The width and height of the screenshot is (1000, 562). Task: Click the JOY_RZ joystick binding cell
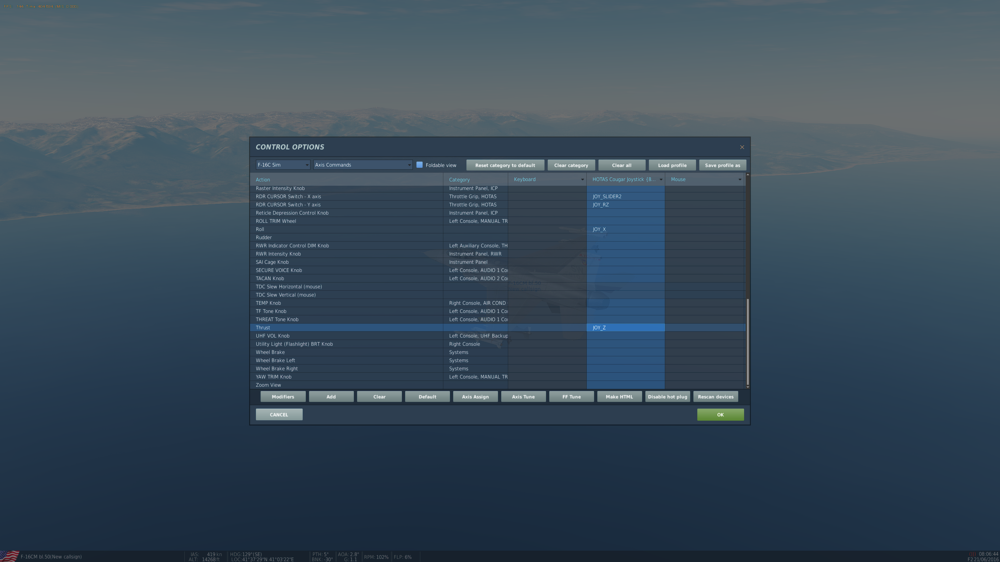tap(626, 205)
